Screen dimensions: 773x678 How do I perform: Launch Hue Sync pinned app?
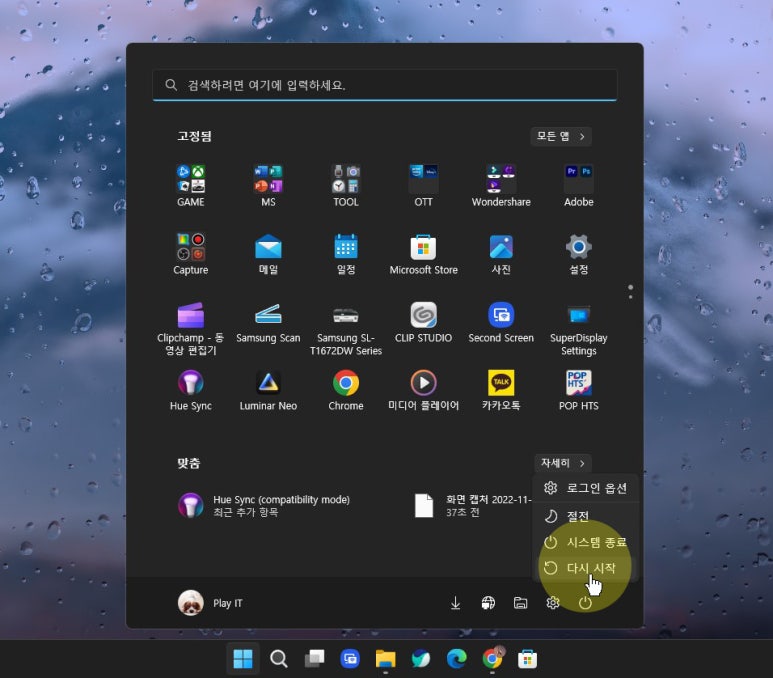tap(191, 391)
